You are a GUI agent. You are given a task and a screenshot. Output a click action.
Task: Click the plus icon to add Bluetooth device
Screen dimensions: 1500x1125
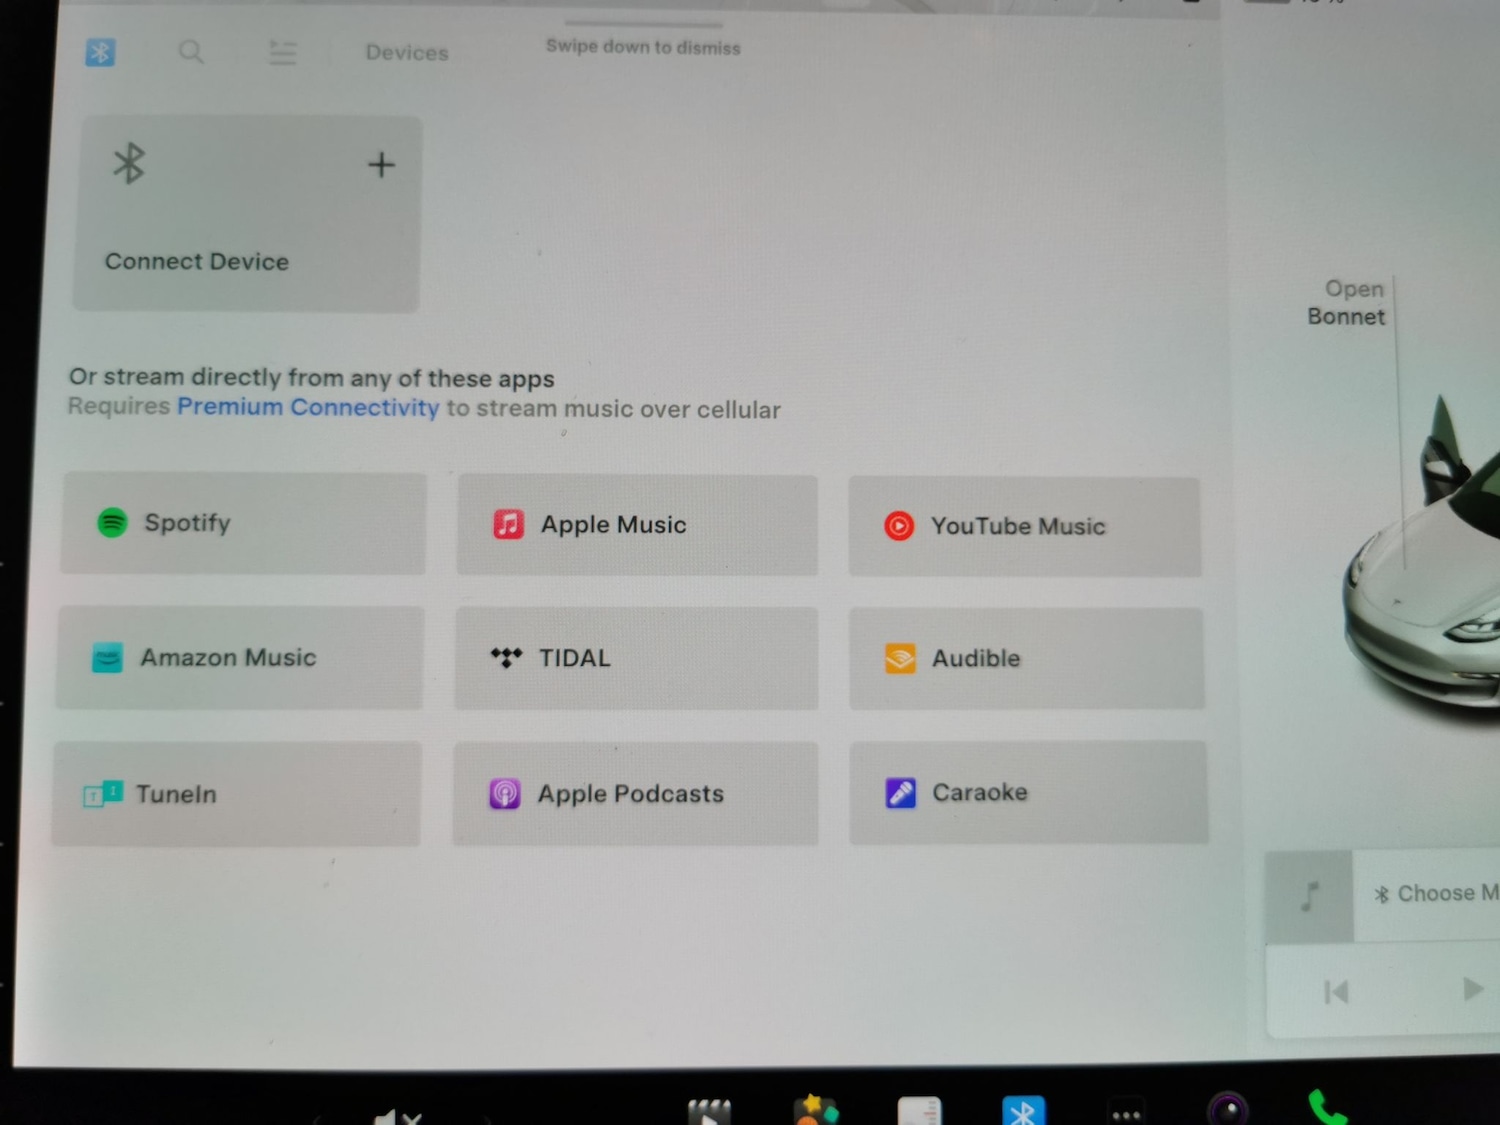[x=381, y=165]
